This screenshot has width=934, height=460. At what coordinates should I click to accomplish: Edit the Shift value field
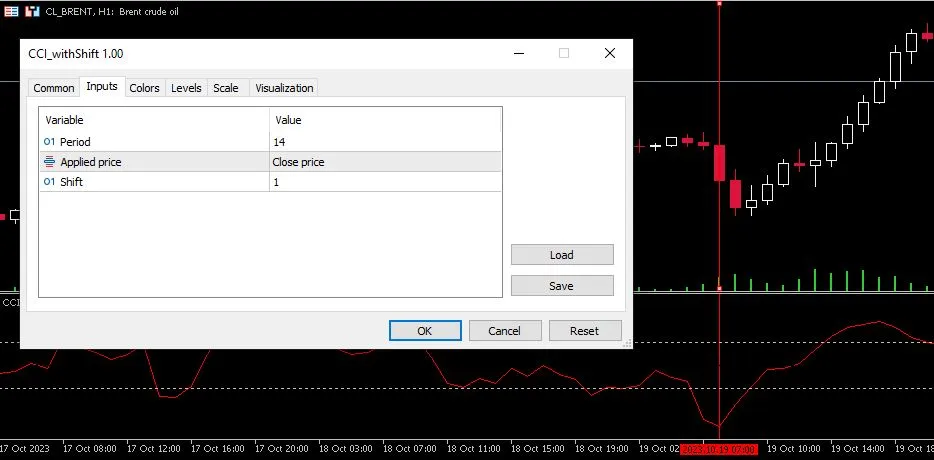(x=385, y=182)
